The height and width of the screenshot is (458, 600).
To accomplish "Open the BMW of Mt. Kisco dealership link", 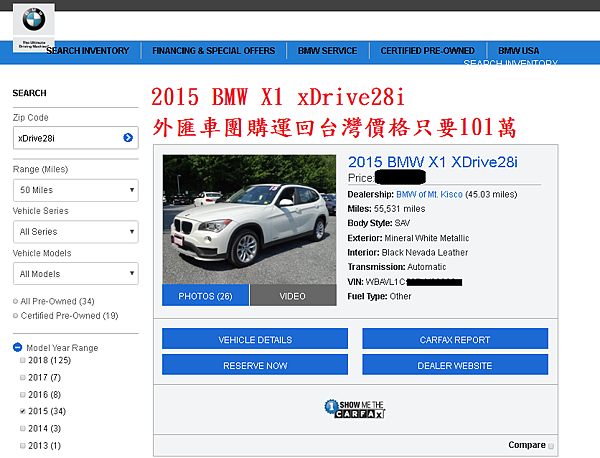I will pos(429,194).
